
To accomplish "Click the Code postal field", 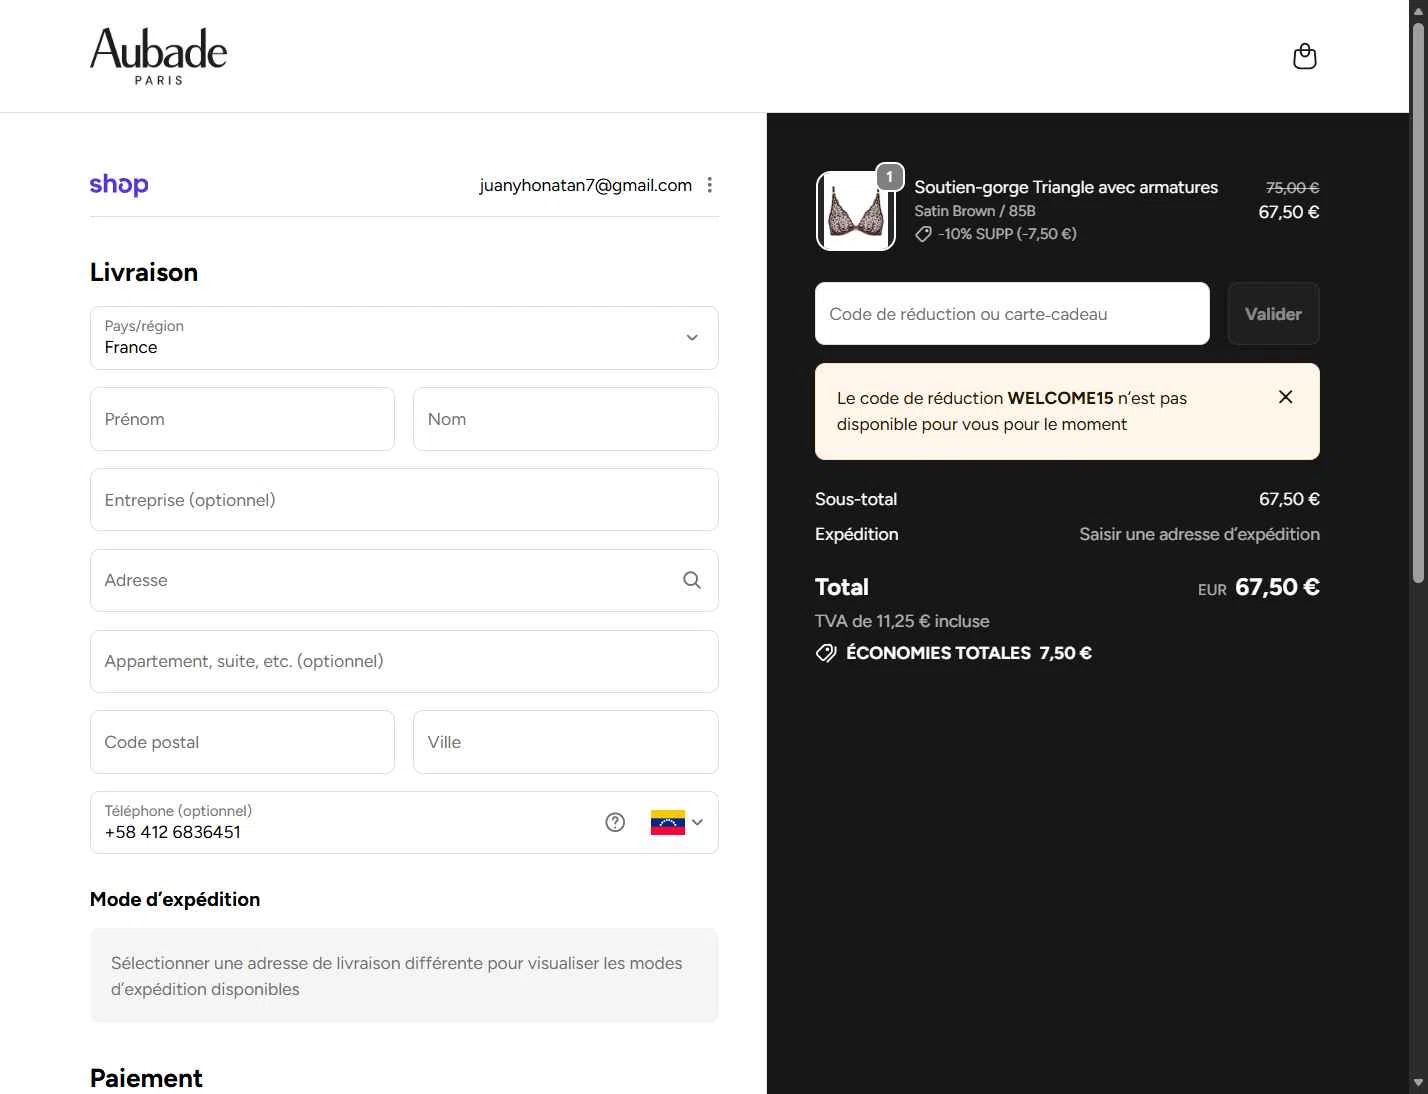I will click(x=242, y=742).
